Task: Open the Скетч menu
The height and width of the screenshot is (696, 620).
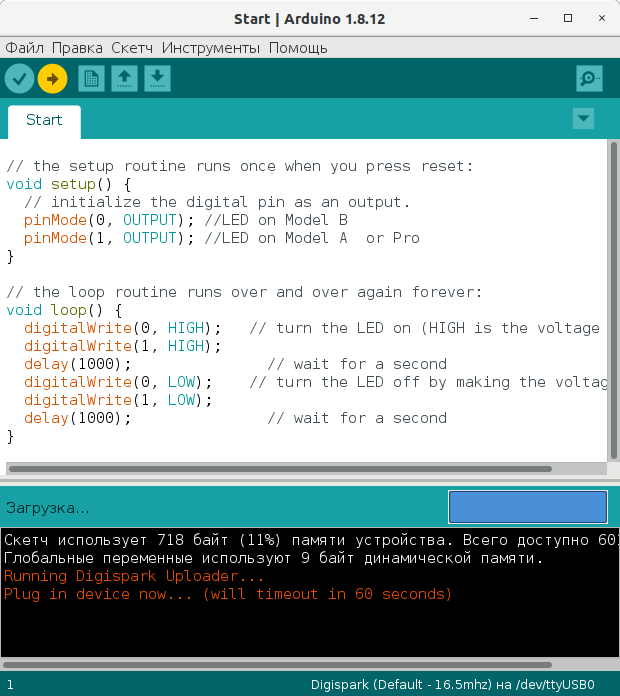Action: point(132,48)
